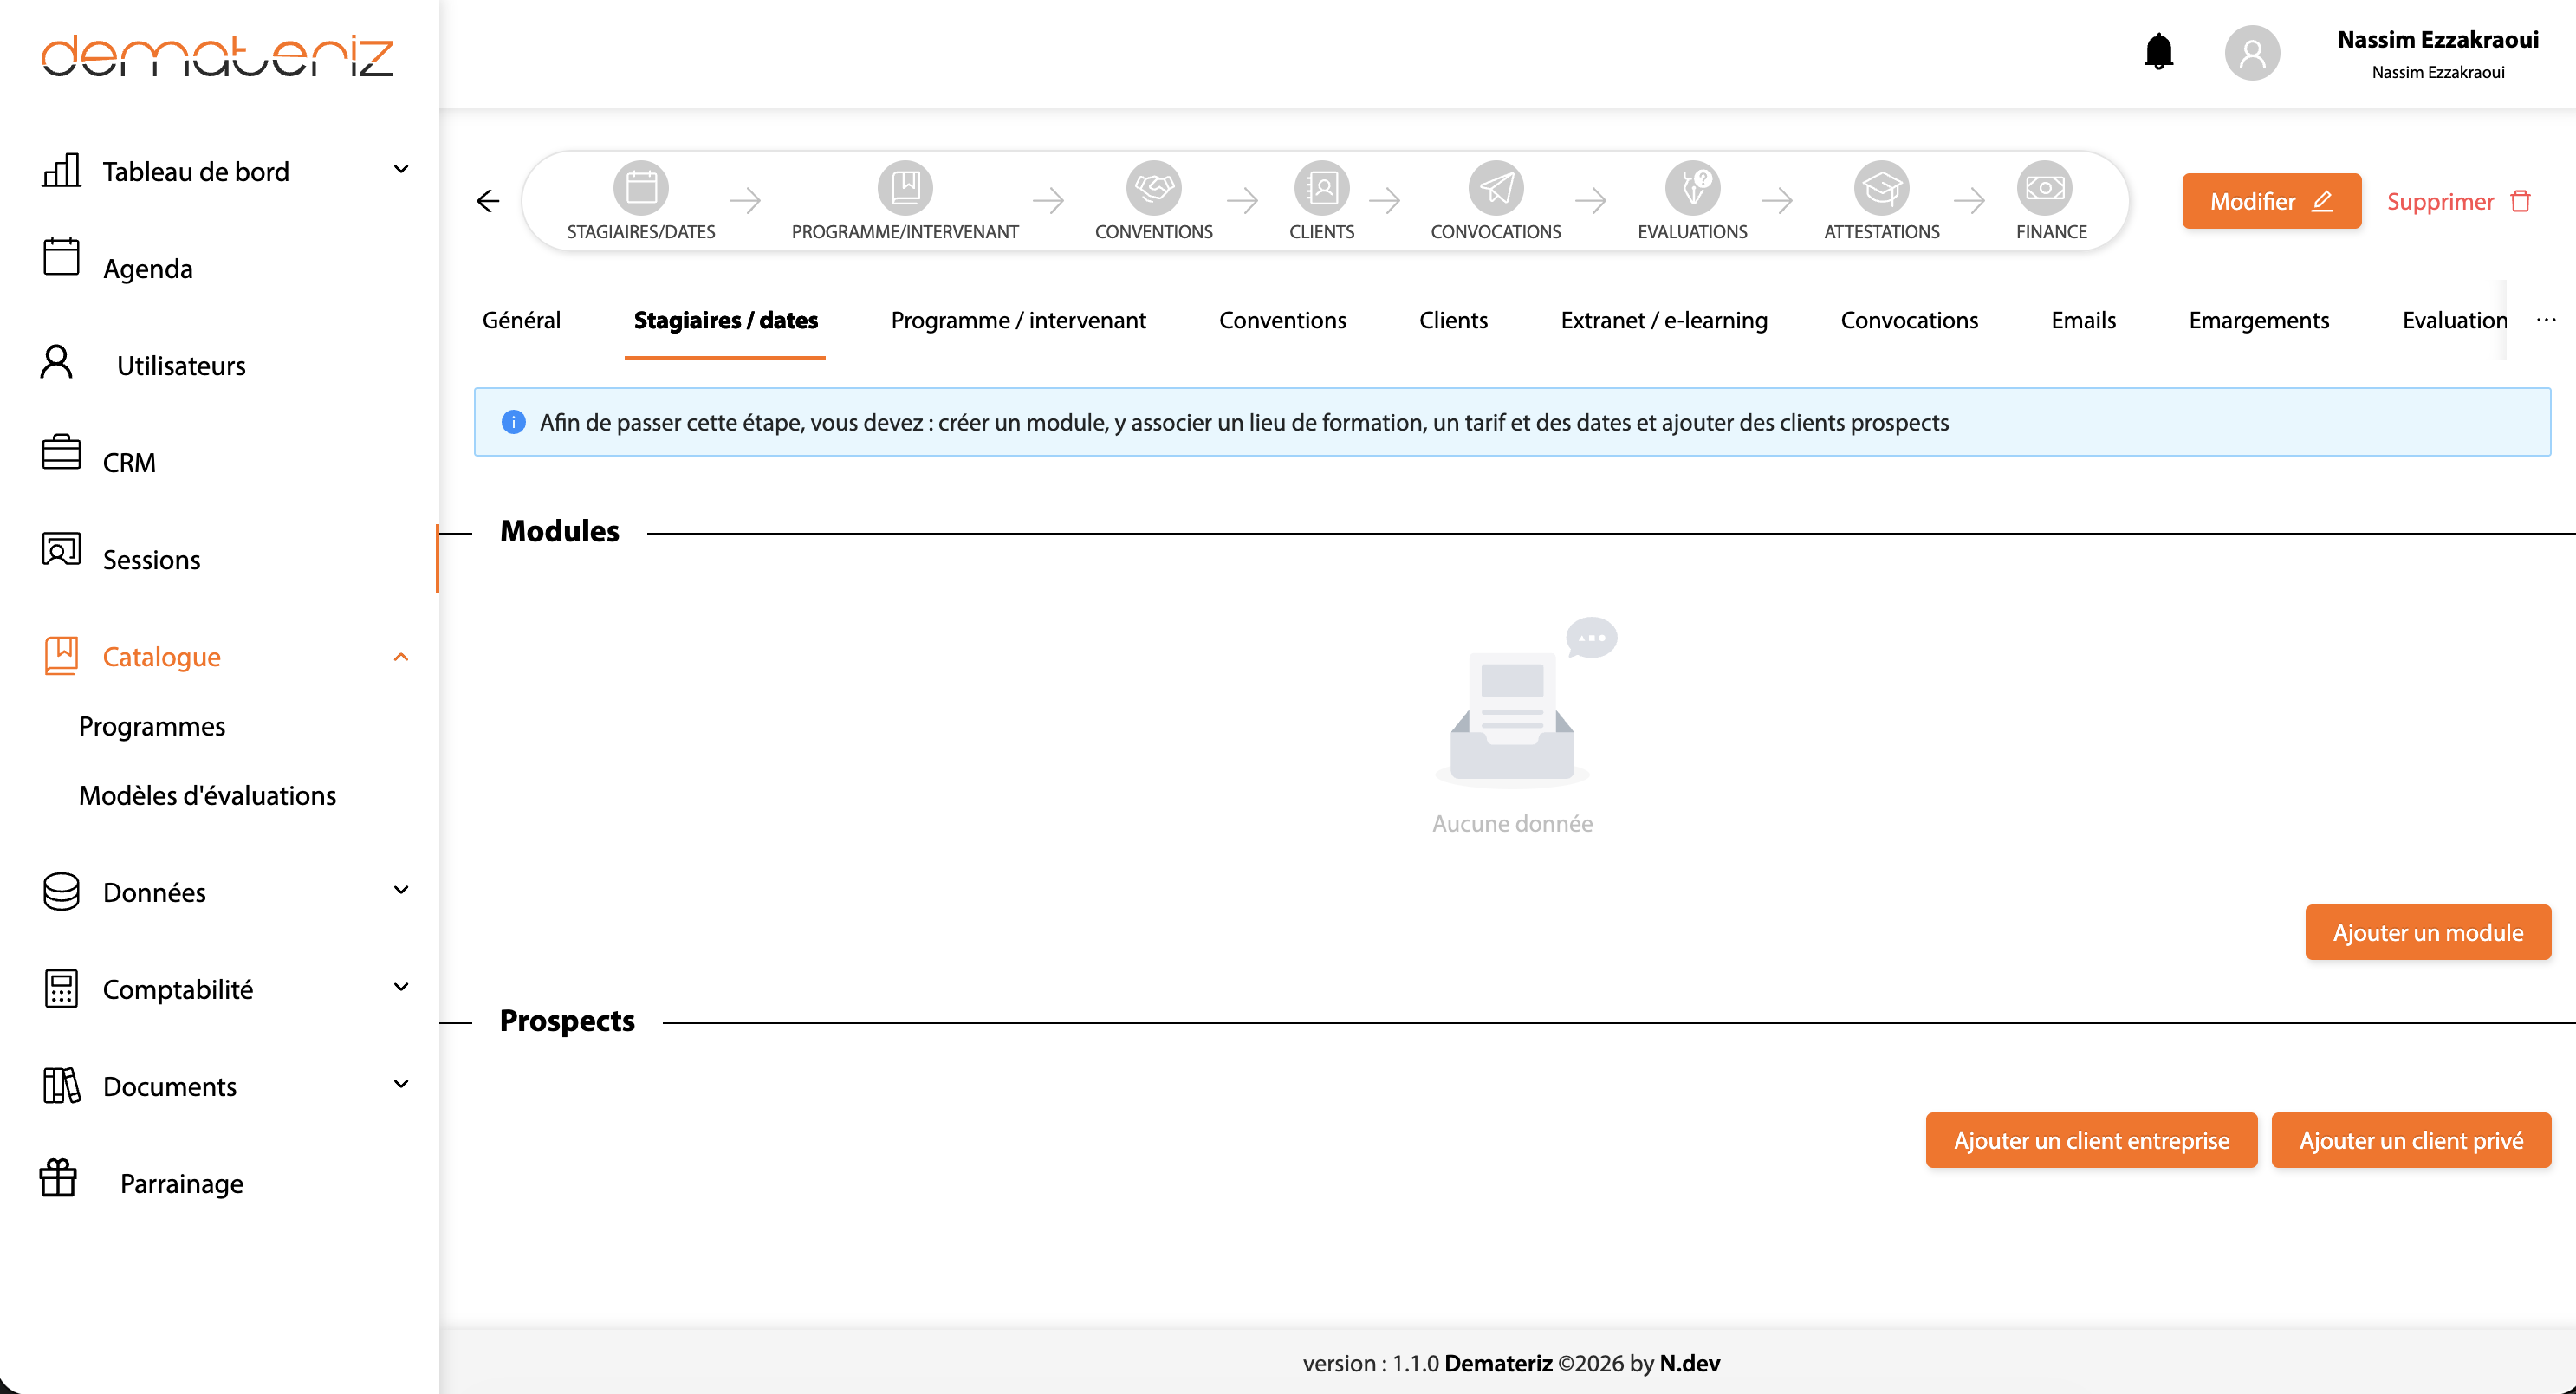Viewport: 2576px width, 1394px height.
Task: Click the Agenda calendar icon
Action: (61, 256)
